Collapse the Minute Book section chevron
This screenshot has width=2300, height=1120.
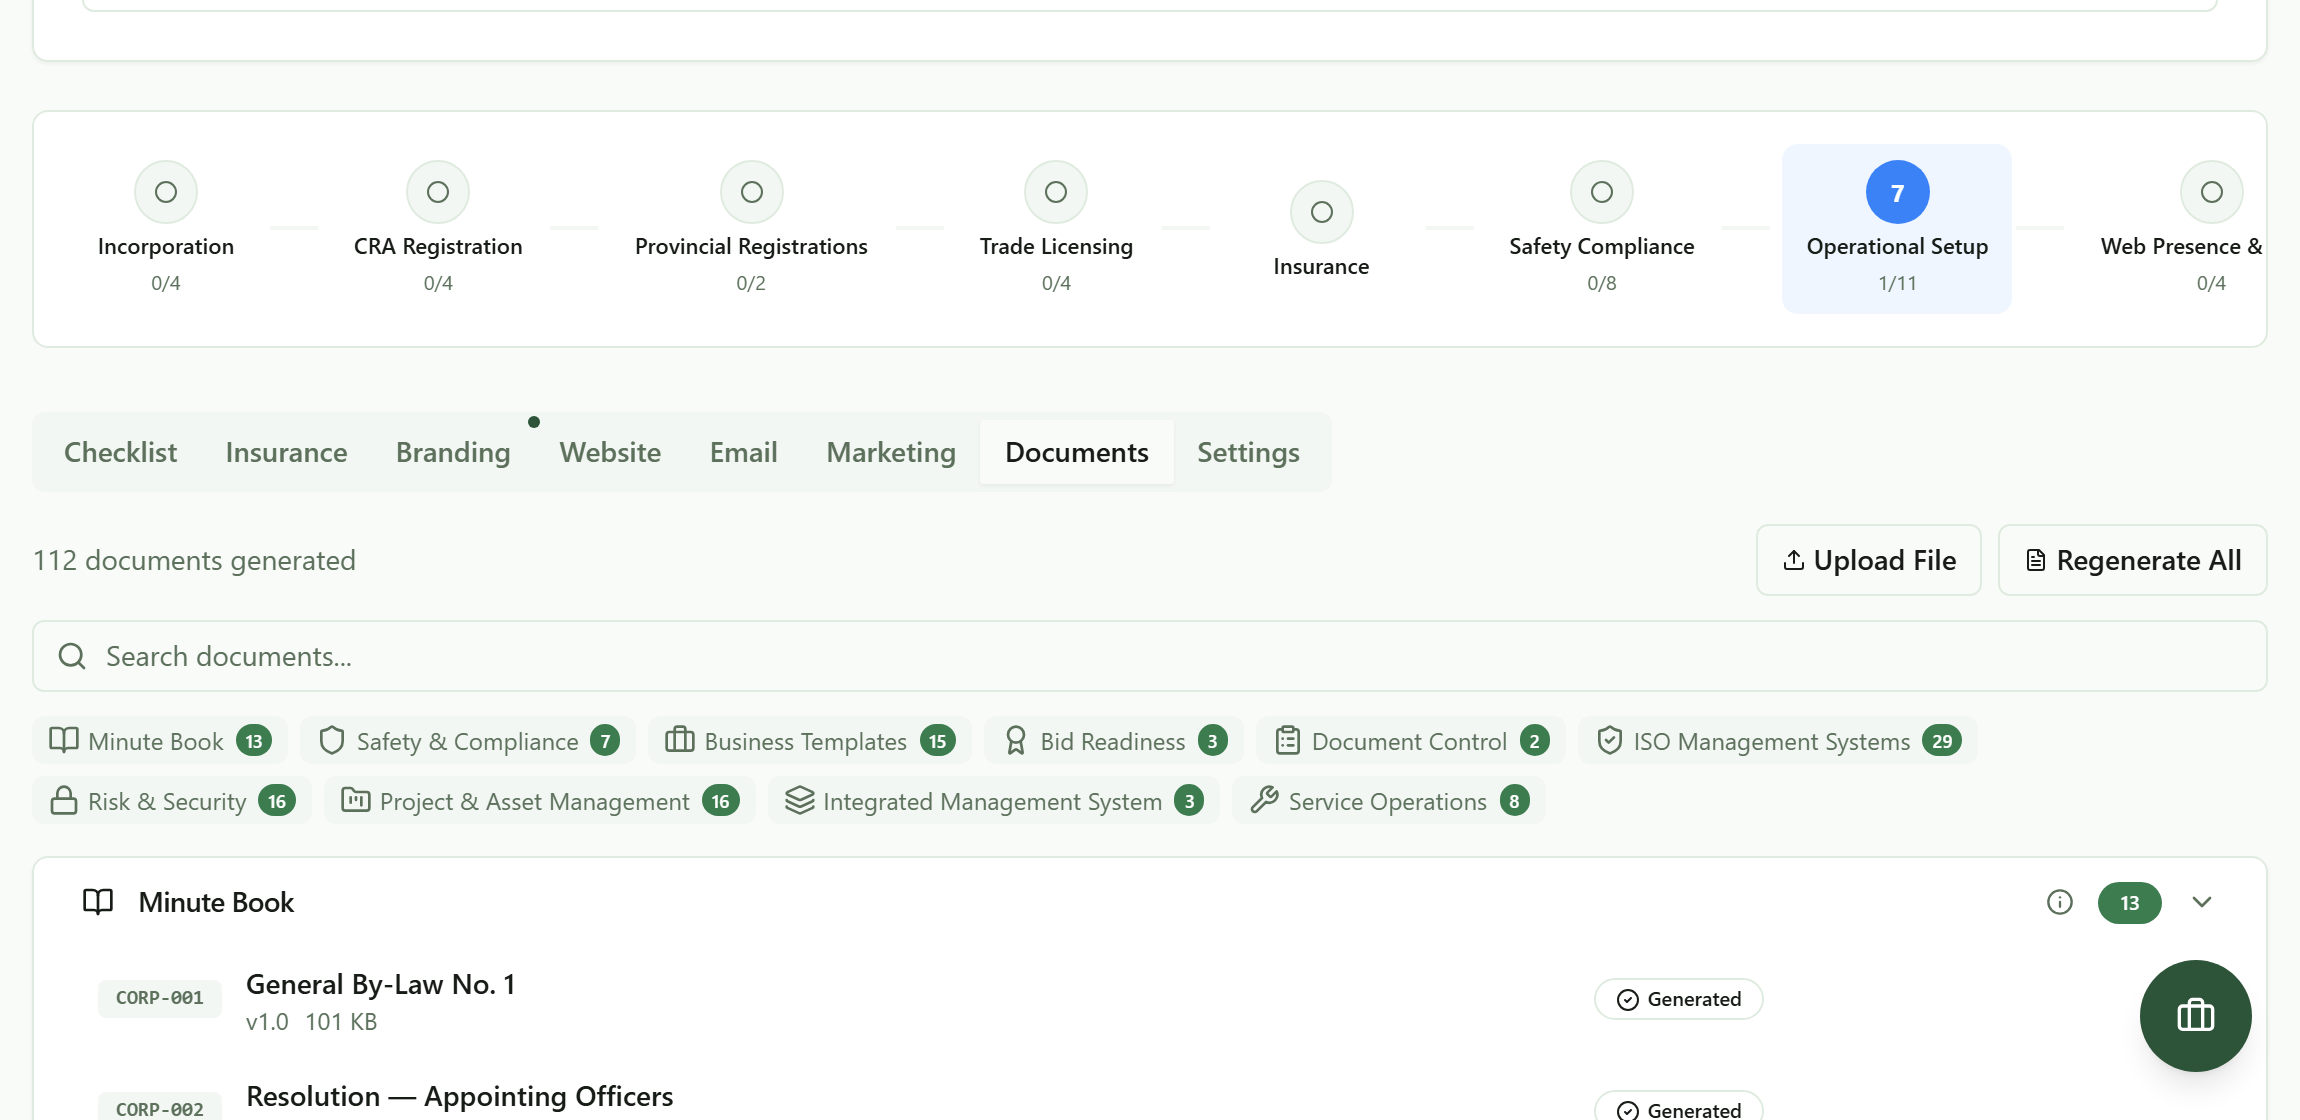[2202, 902]
